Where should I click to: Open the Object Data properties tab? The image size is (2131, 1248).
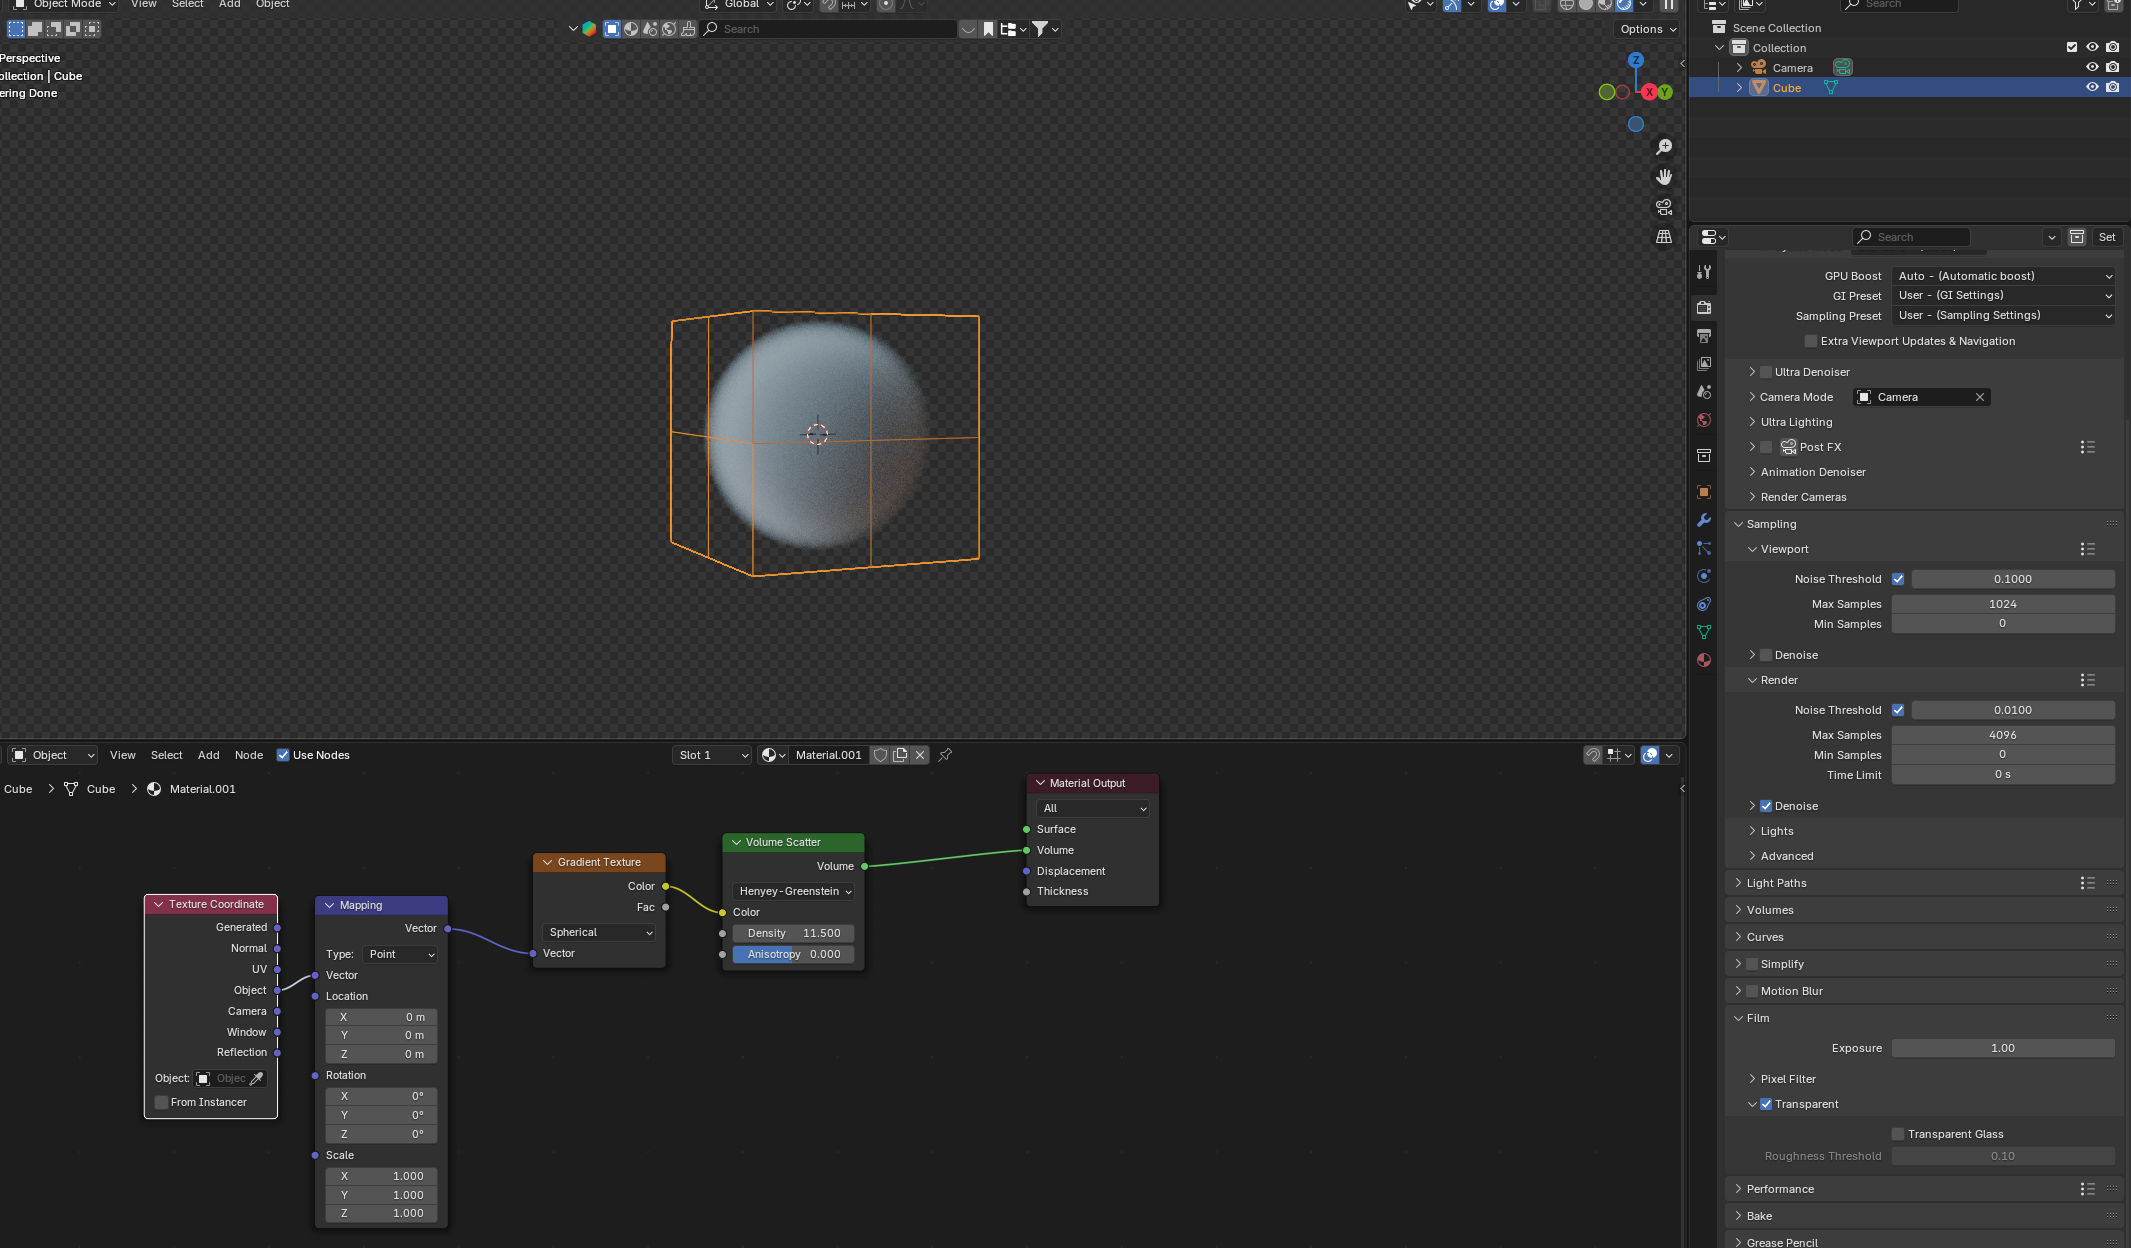click(x=1704, y=632)
